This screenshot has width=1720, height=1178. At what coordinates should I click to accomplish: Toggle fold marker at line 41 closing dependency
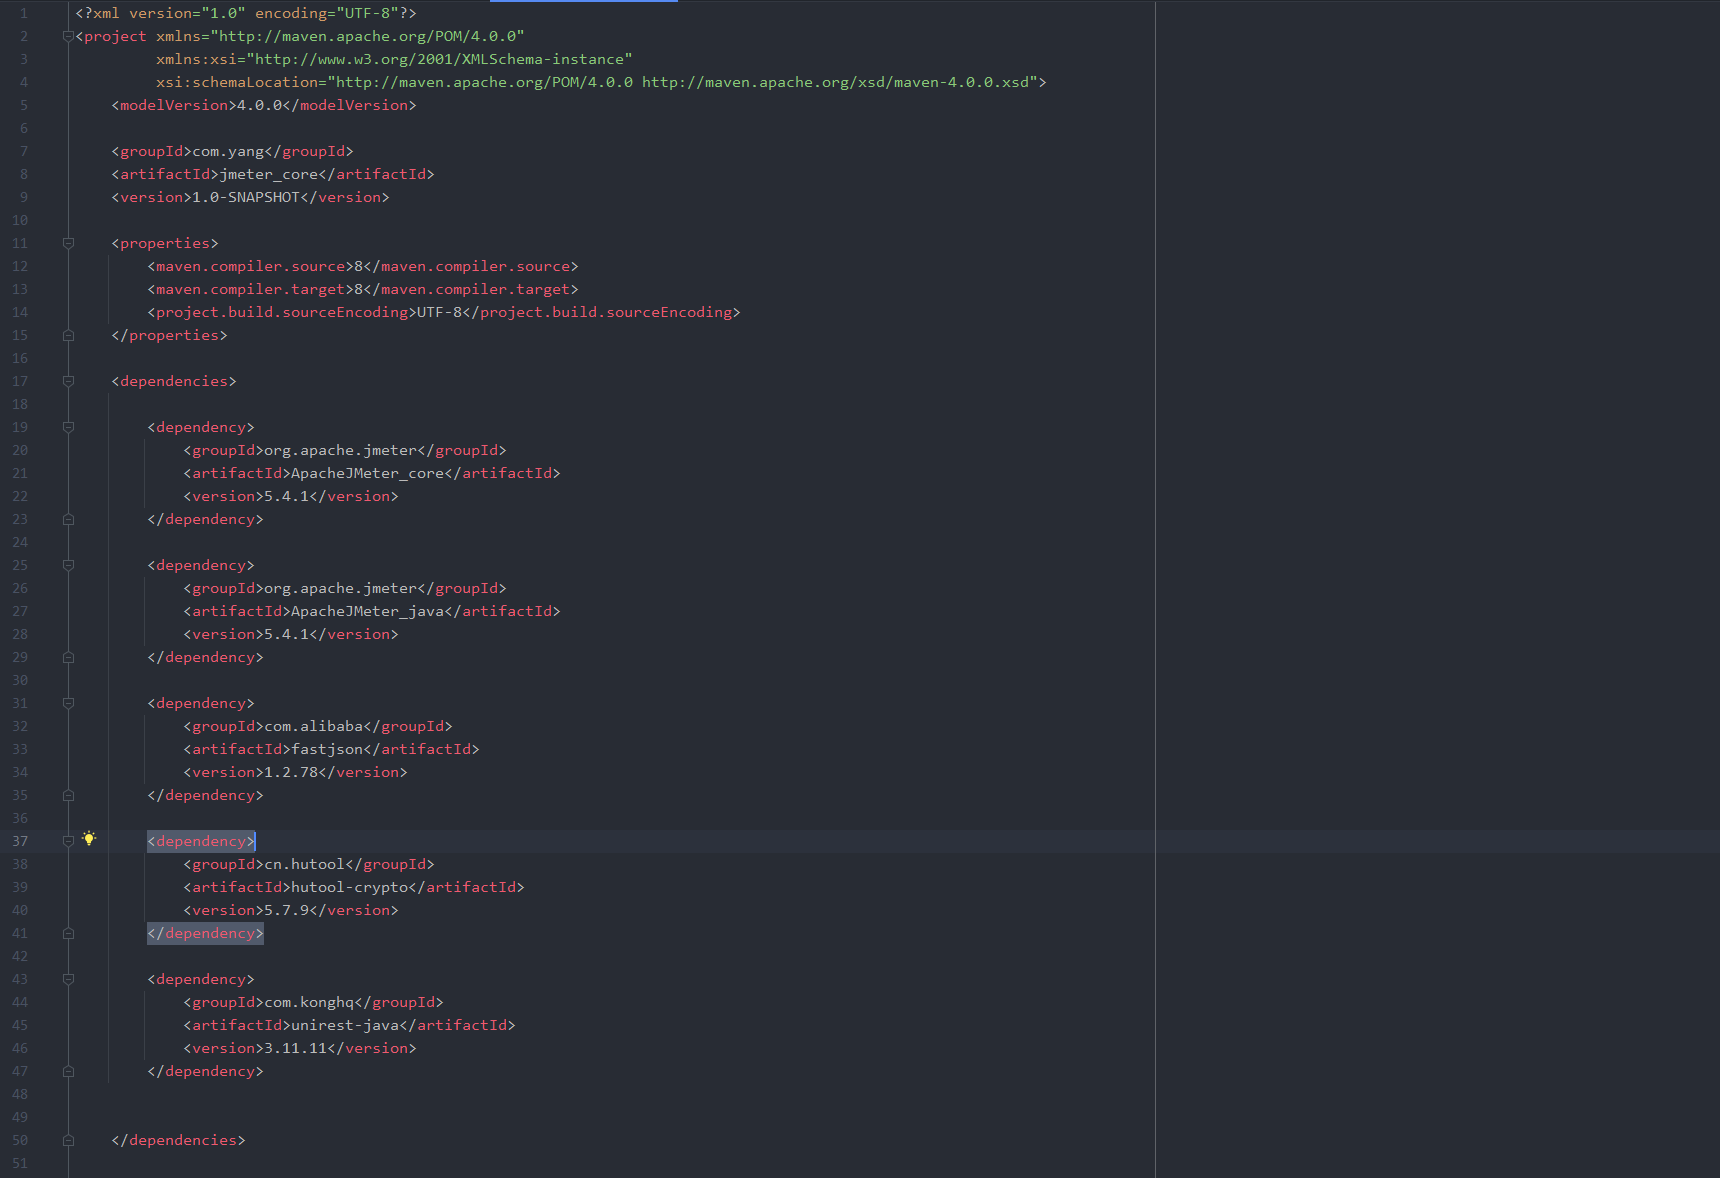point(68,933)
